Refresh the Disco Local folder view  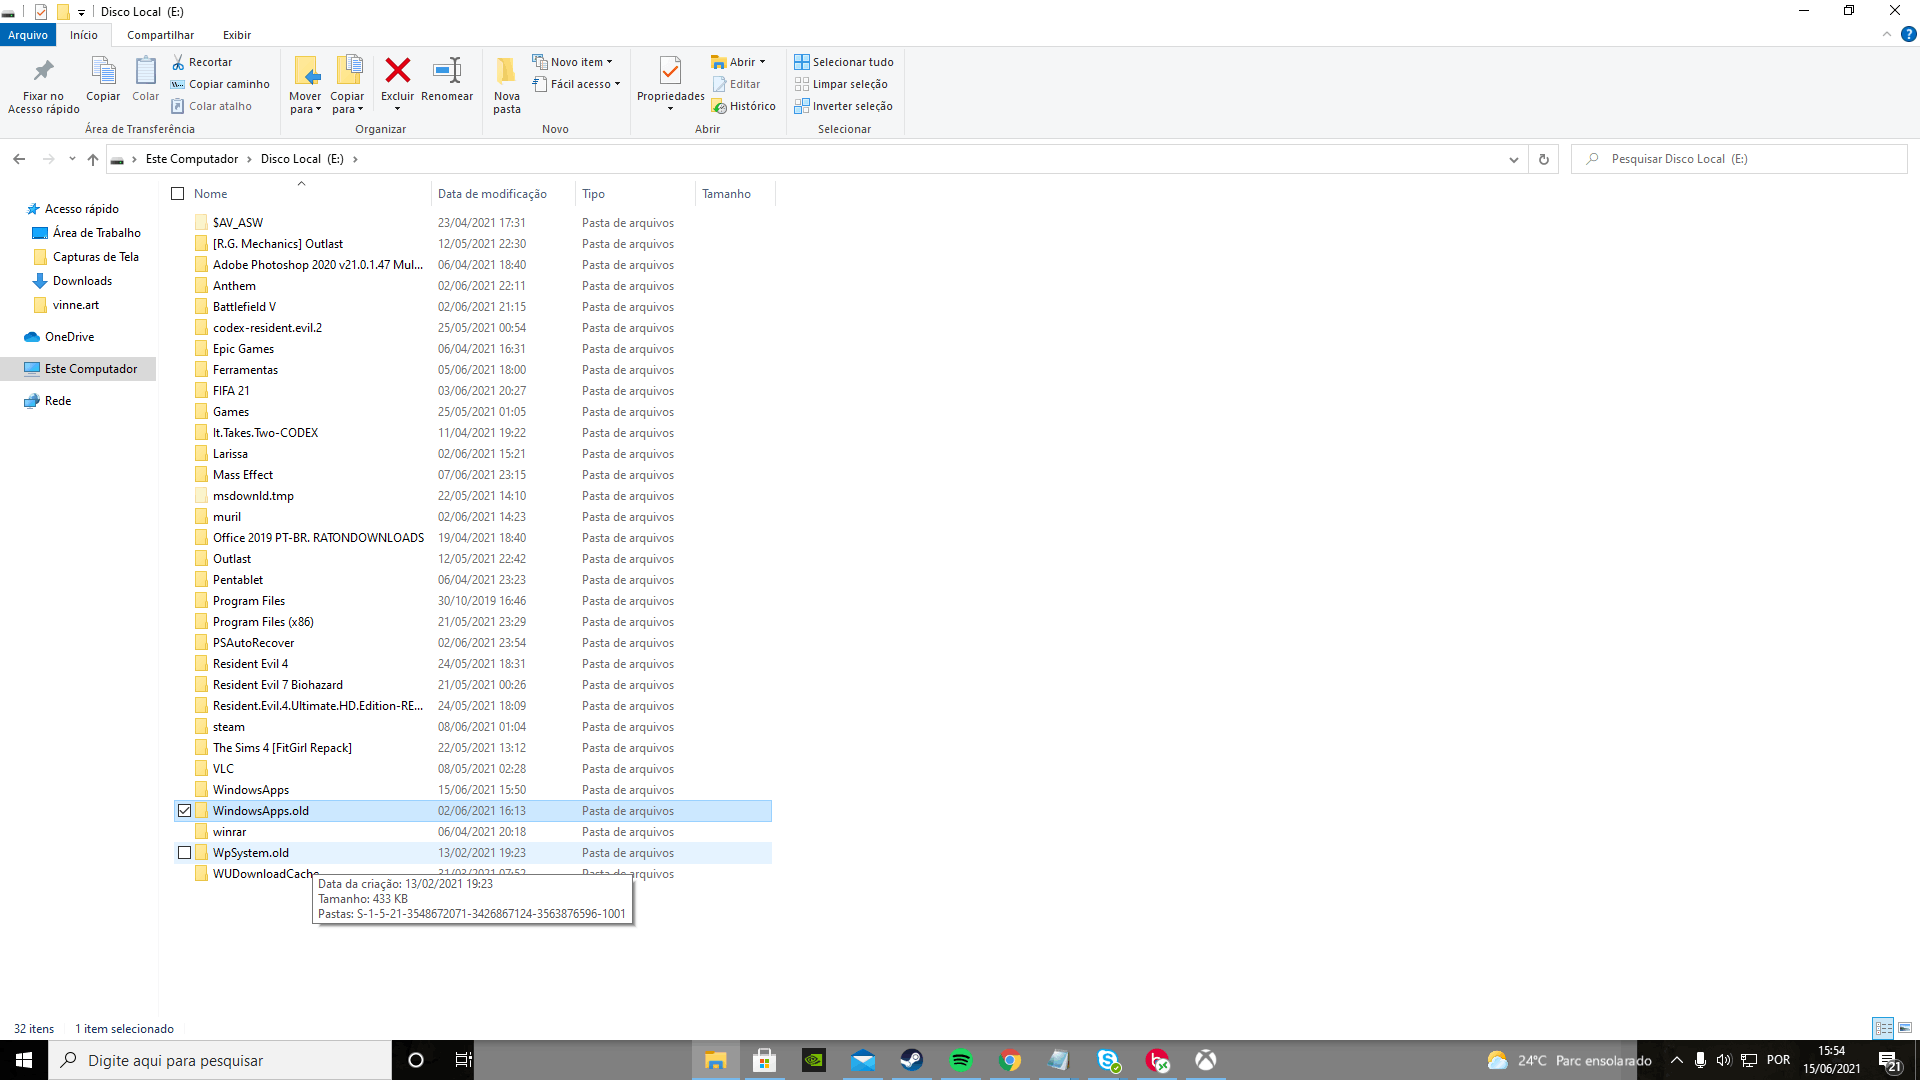(1544, 159)
